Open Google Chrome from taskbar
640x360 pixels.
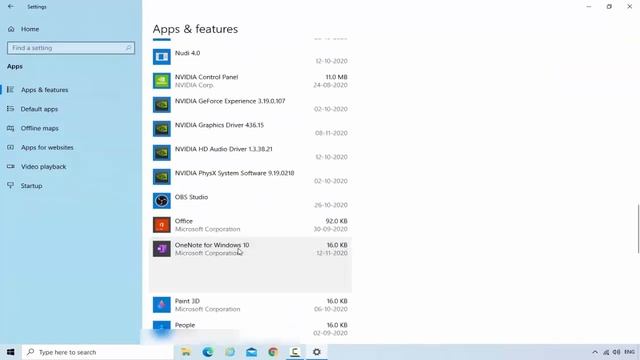(273, 352)
